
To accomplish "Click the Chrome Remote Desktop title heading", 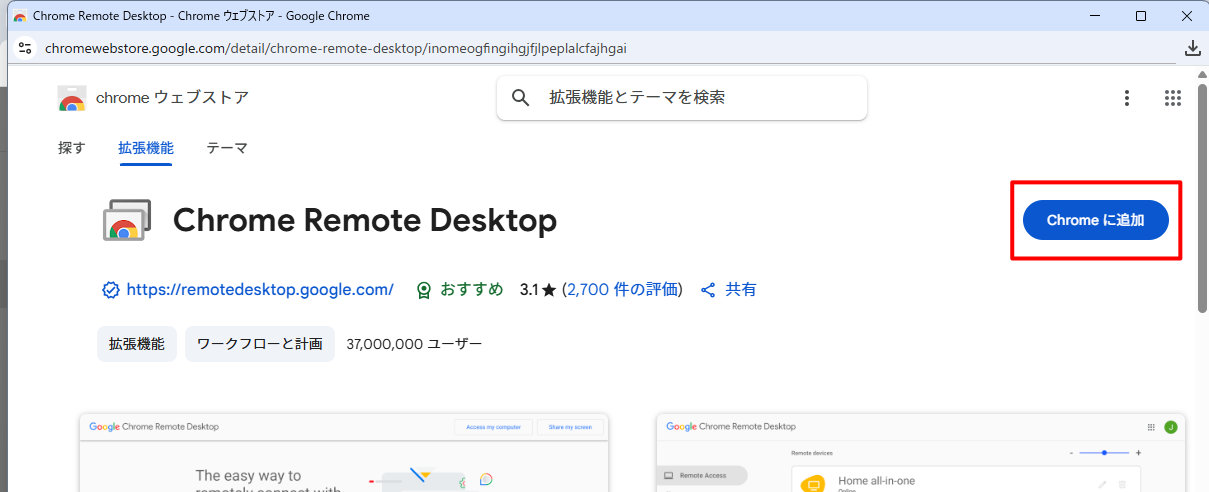I will pyautogui.click(x=365, y=220).
